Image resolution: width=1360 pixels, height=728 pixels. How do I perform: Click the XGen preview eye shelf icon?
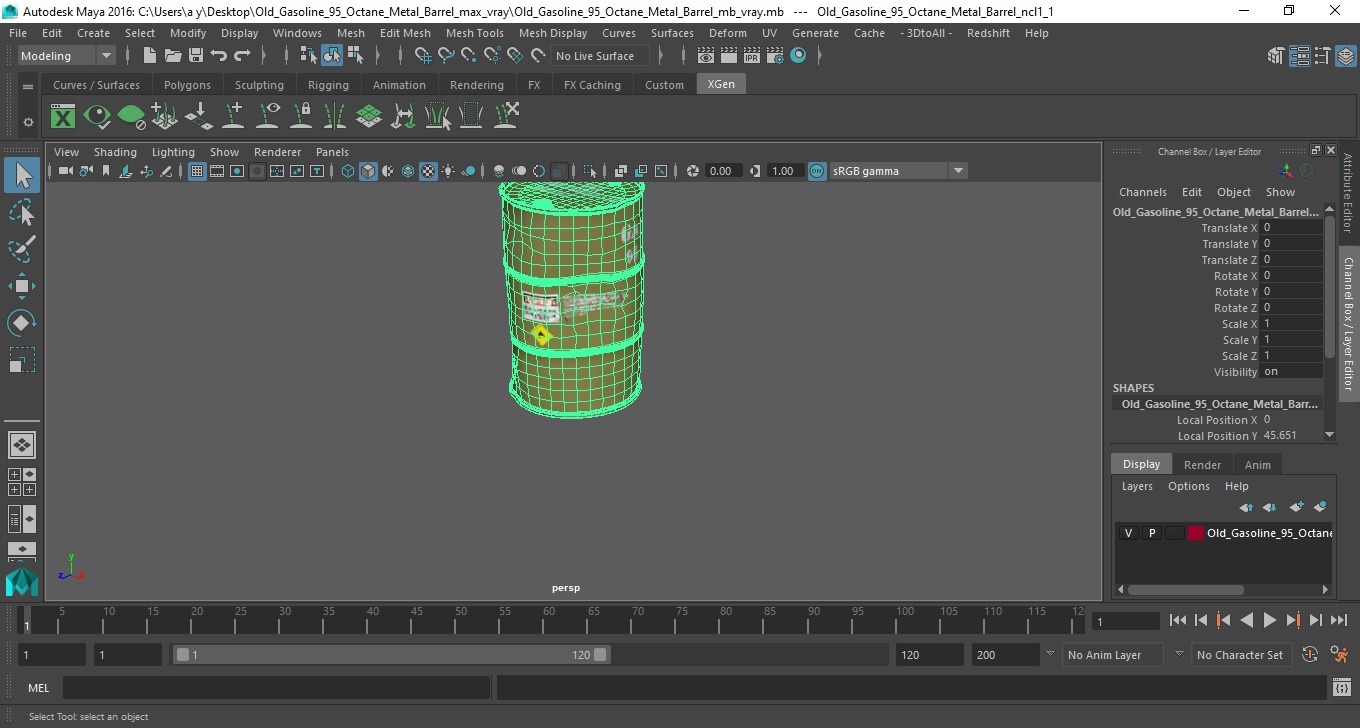(97, 117)
